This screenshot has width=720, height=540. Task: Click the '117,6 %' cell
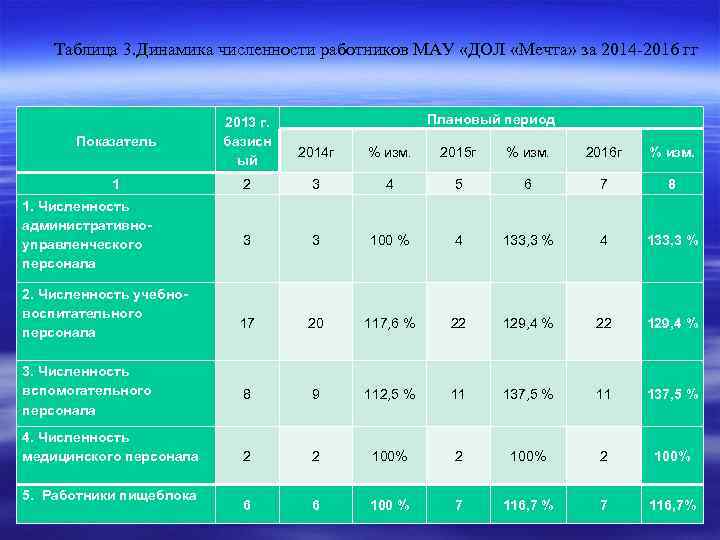[x=389, y=323]
